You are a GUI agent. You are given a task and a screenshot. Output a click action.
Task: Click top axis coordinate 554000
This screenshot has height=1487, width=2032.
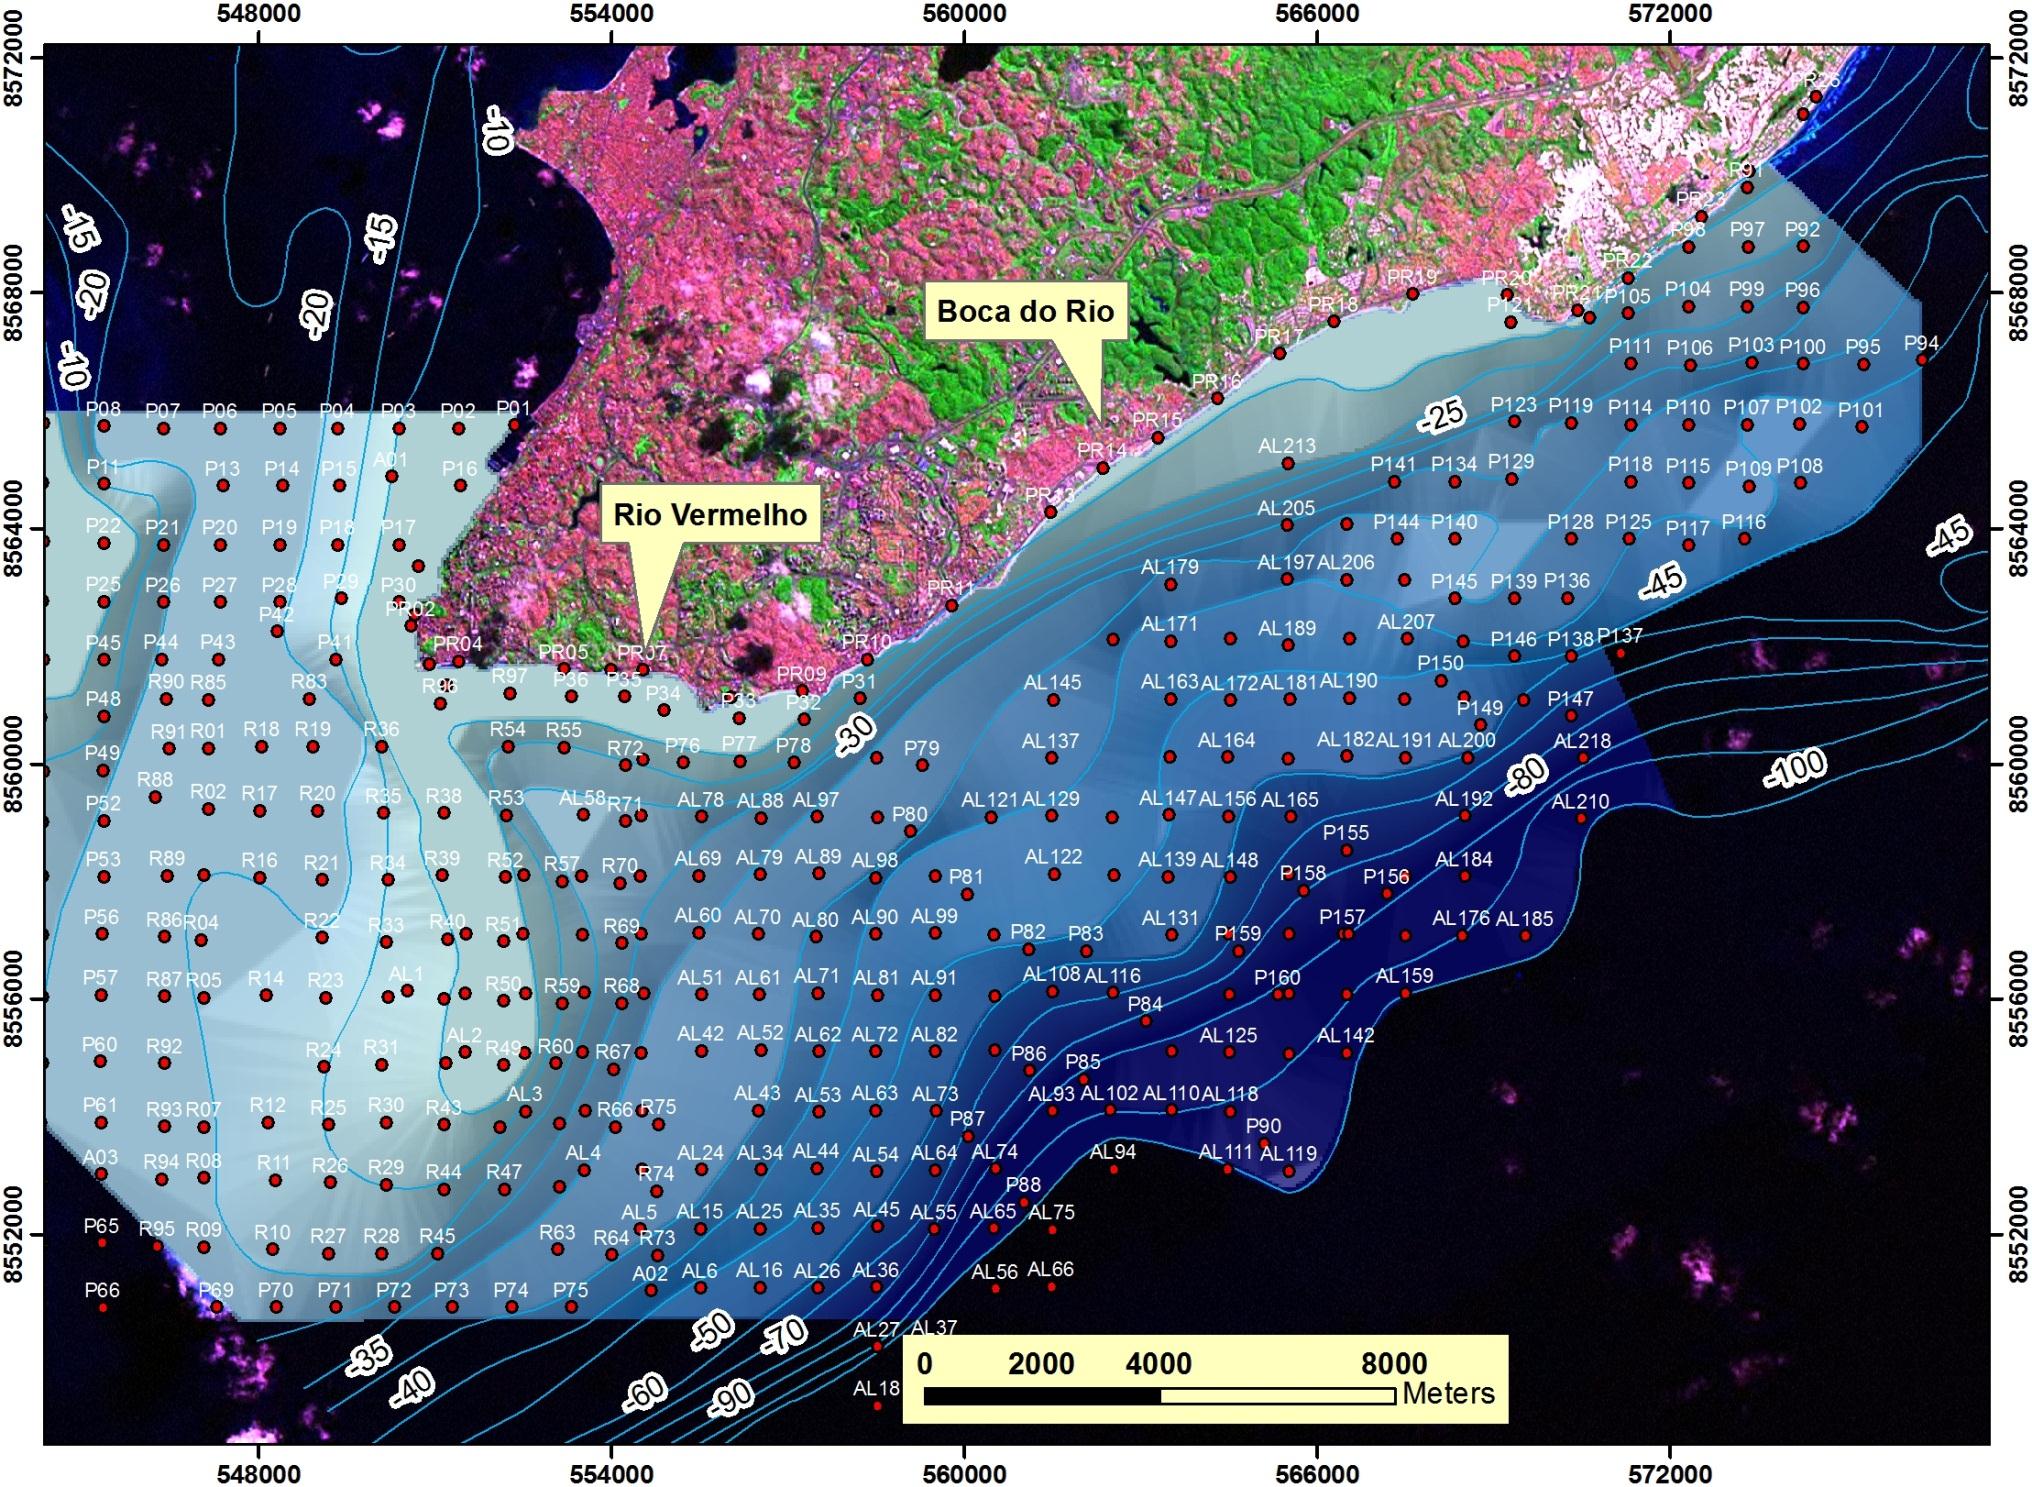tap(611, 14)
